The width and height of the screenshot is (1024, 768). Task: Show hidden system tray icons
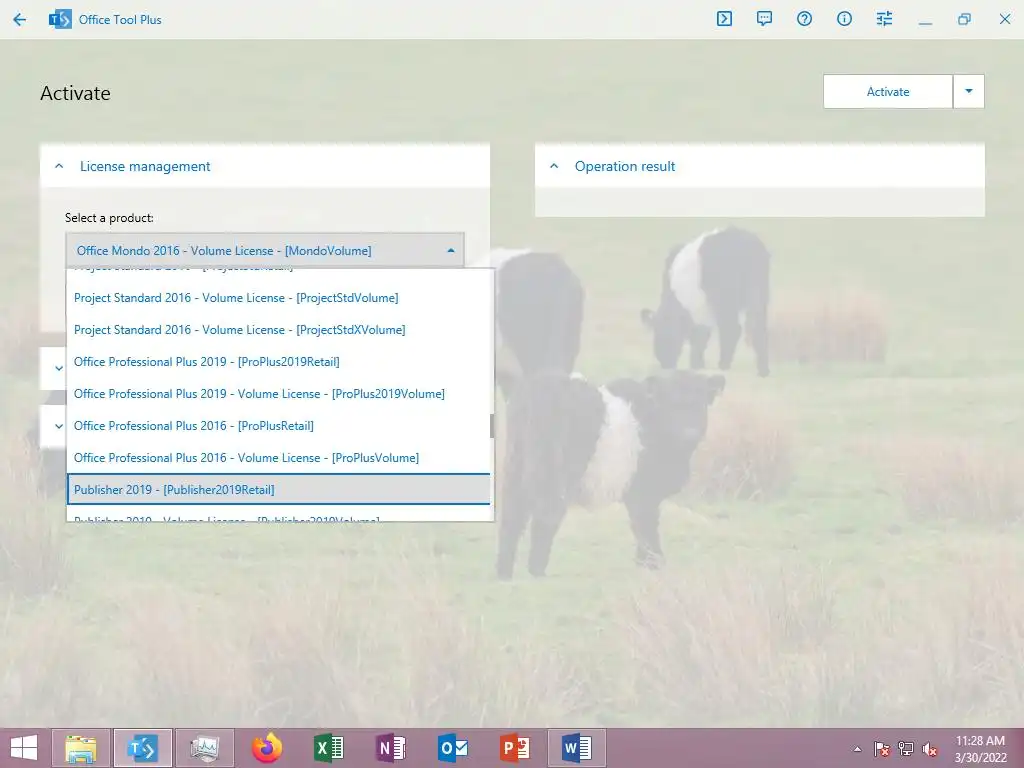[857, 749]
